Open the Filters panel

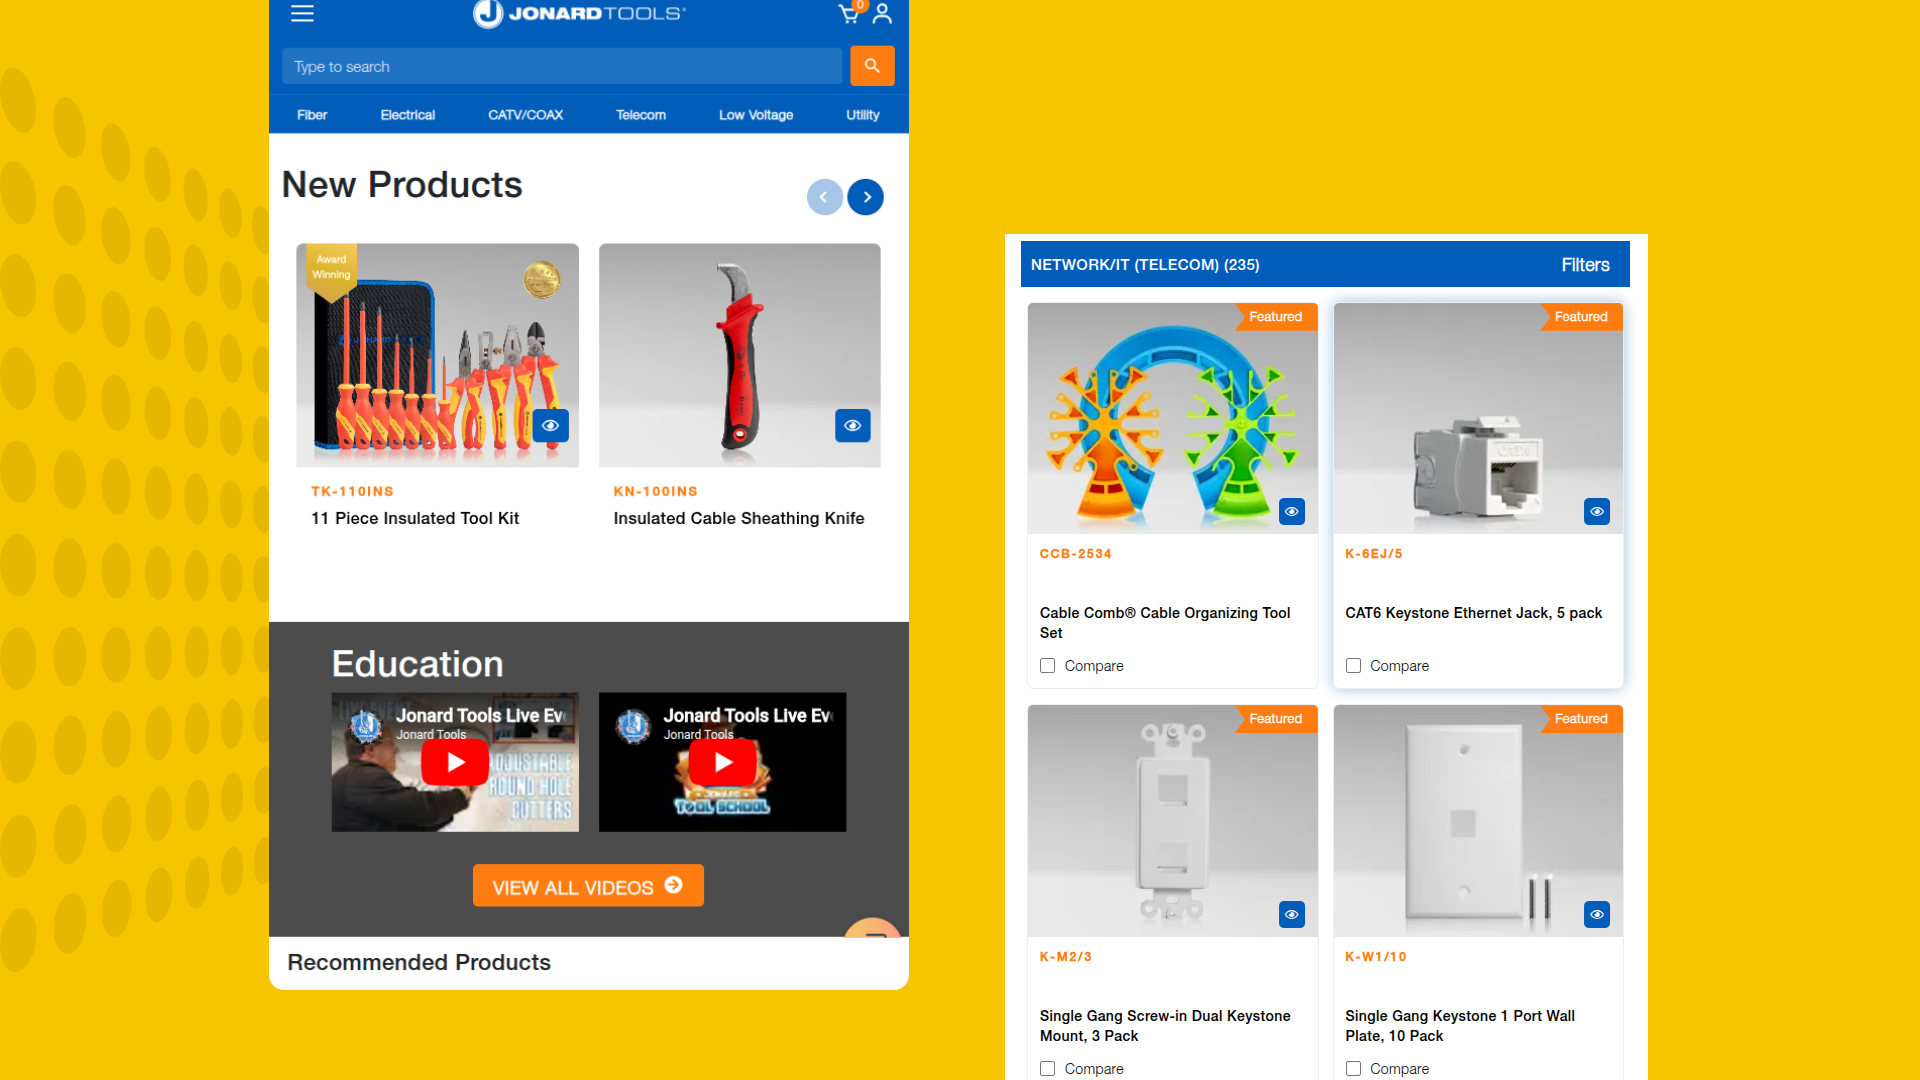(x=1585, y=265)
